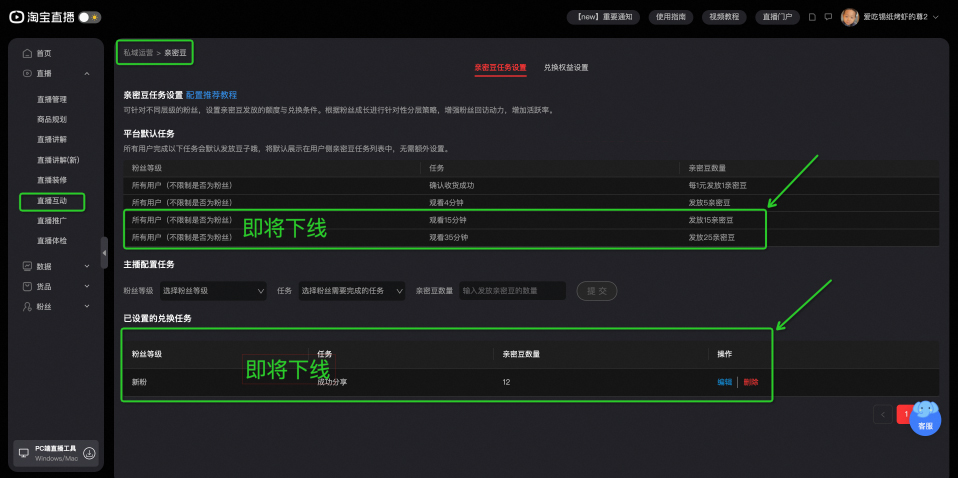Viewport: 958px width, 478px height.
Task: Open the 配置推荐教程 link
Action: [x=211, y=95]
